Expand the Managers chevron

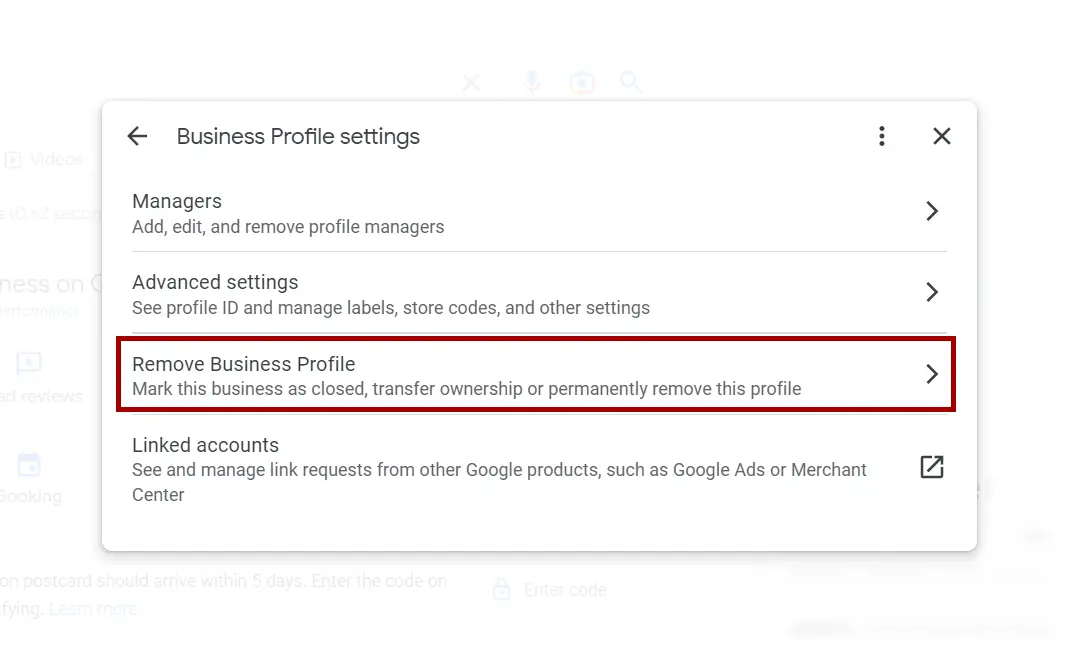click(x=932, y=211)
